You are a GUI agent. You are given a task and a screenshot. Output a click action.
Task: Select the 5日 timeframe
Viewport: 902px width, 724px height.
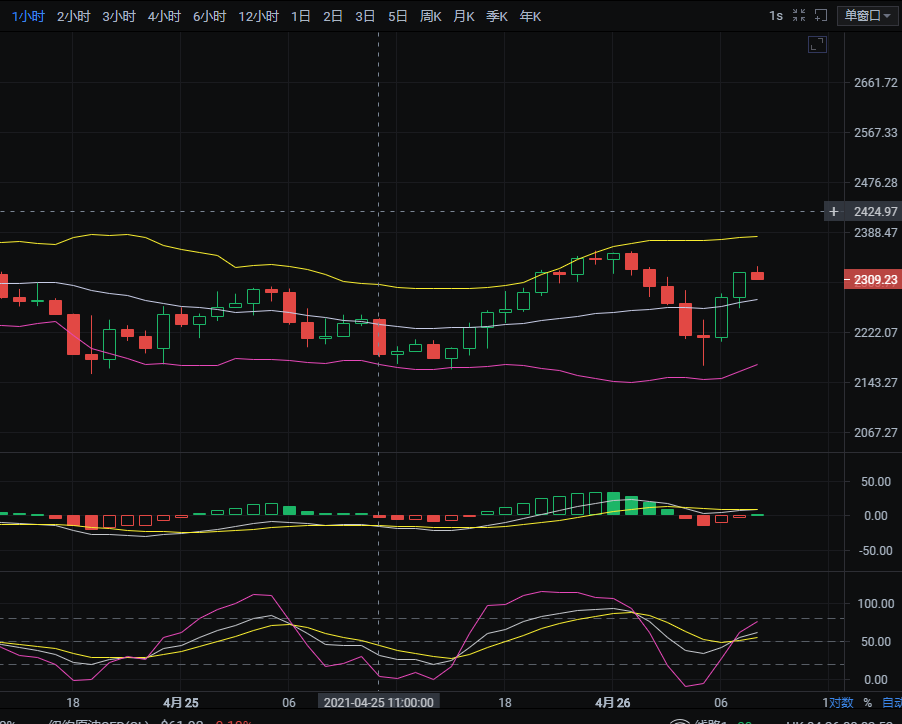(x=397, y=16)
